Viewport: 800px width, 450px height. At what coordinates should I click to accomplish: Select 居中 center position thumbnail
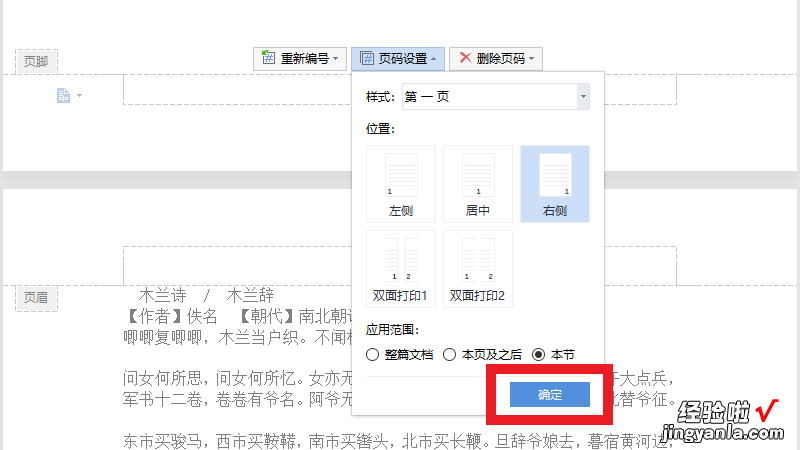tap(478, 184)
